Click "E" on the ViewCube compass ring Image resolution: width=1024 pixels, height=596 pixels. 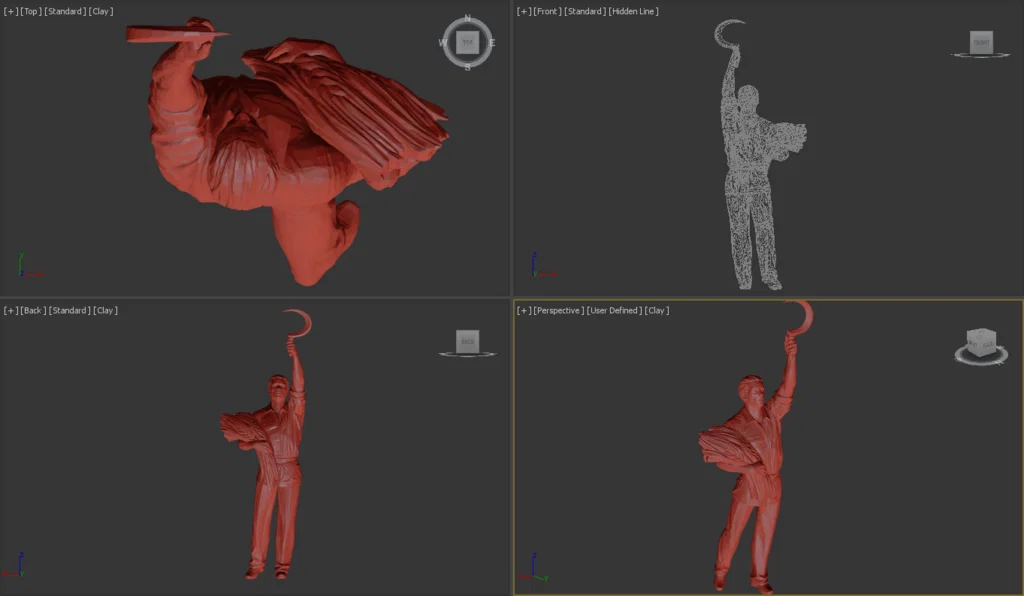491,43
